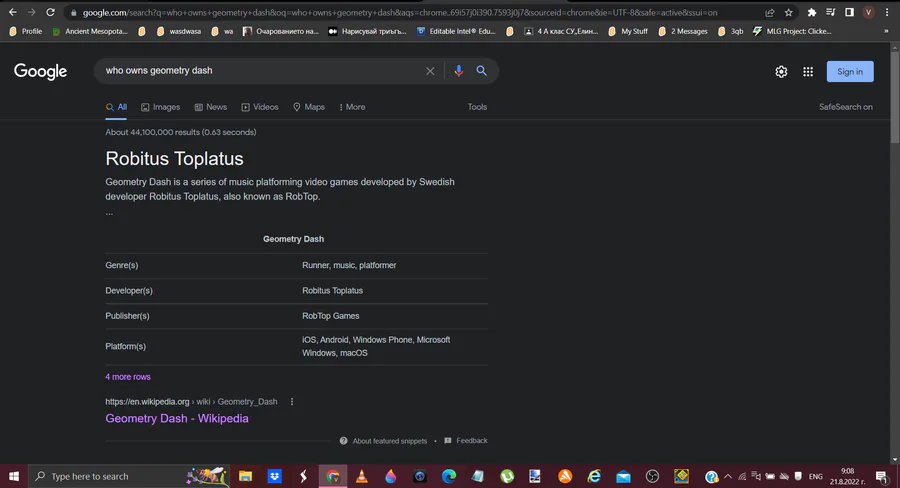900x488 pixels.
Task: Send Feedback on the featured snippet
Action: 466,440
